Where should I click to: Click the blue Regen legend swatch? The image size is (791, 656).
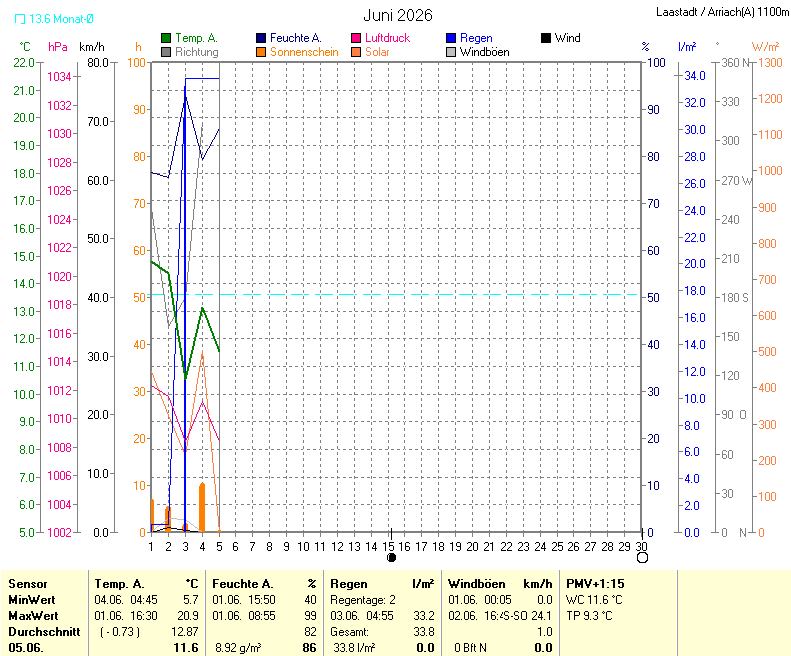[x=451, y=38]
